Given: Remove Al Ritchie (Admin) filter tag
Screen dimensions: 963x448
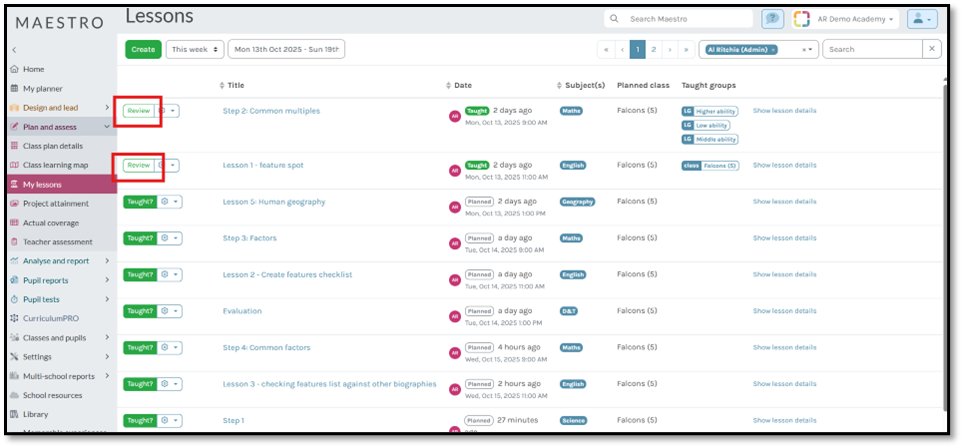Looking at the screenshot, I should (x=773, y=49).
